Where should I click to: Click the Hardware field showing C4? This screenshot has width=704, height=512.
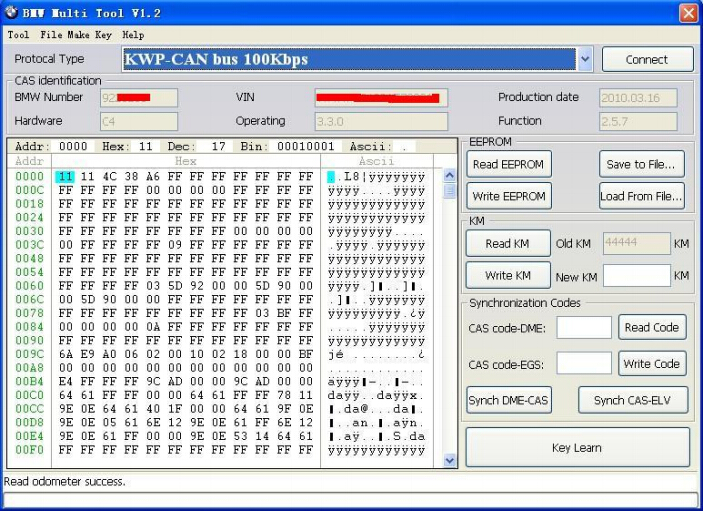(x=139, y=121)
